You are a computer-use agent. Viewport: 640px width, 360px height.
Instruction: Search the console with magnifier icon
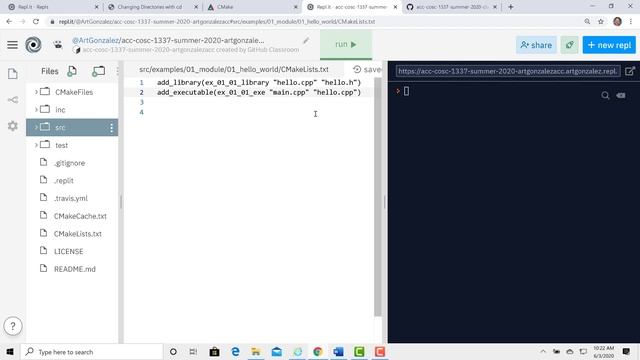[x=605, y=96]
